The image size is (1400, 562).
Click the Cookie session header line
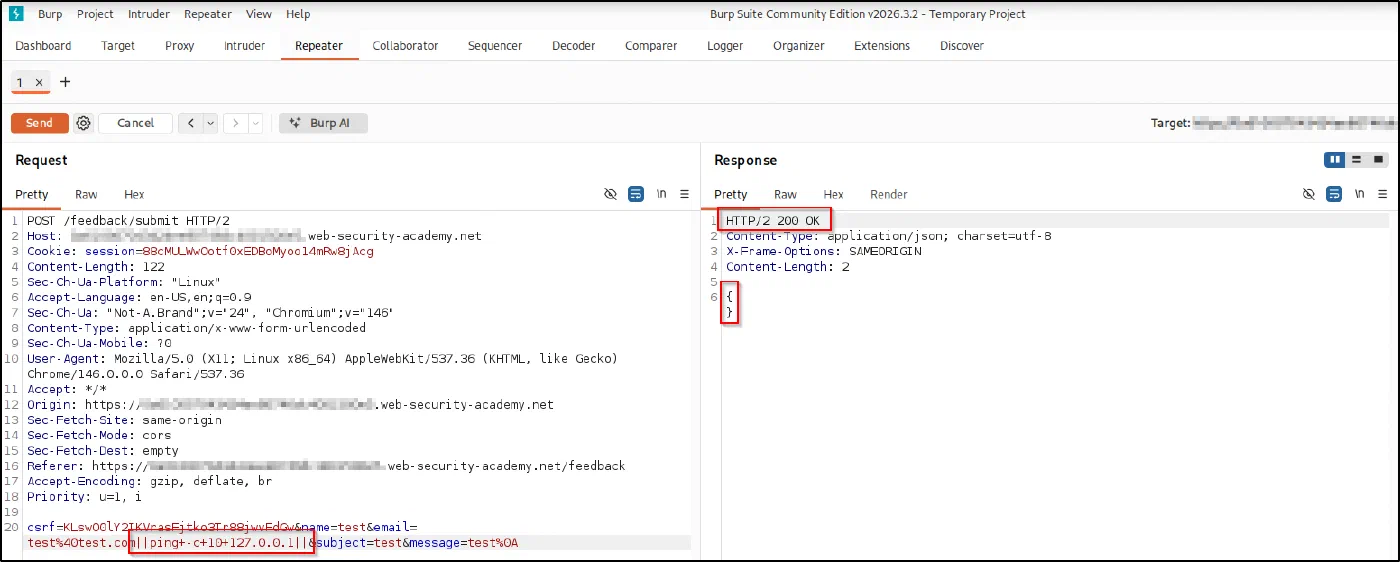point(200,251)
